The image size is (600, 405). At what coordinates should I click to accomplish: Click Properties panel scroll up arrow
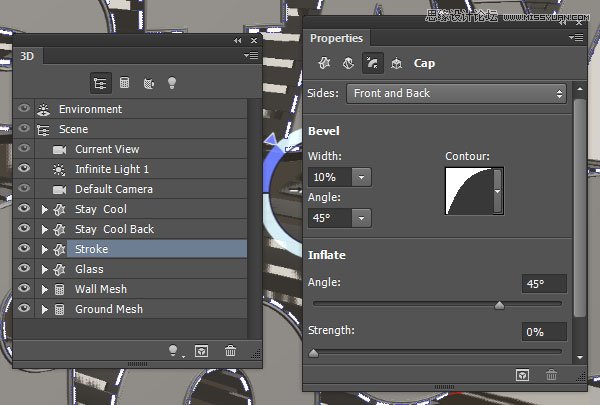click(x=580, y=89)
